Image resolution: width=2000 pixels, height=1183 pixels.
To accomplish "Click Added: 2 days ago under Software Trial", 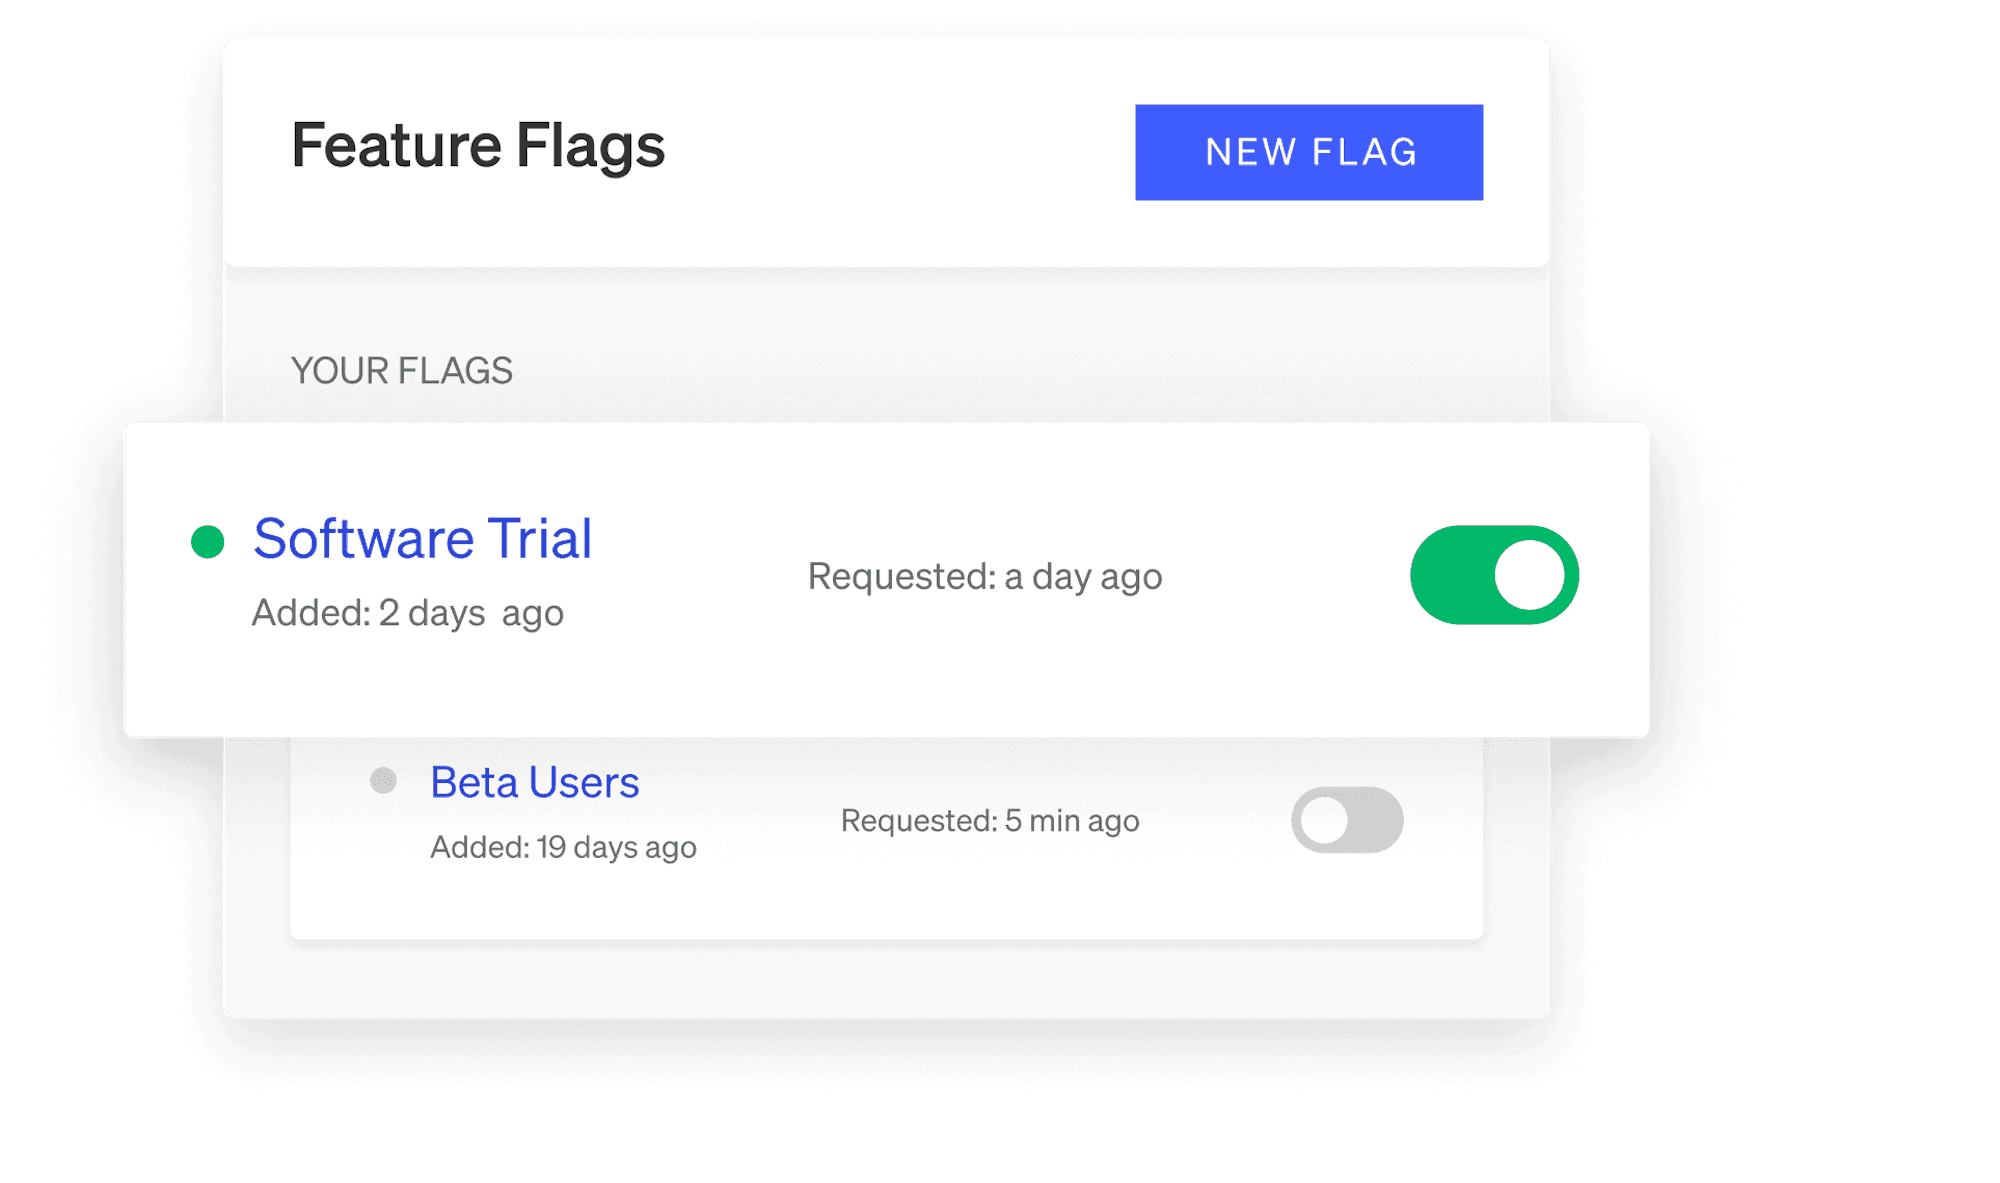I will [x=408, y=613].
